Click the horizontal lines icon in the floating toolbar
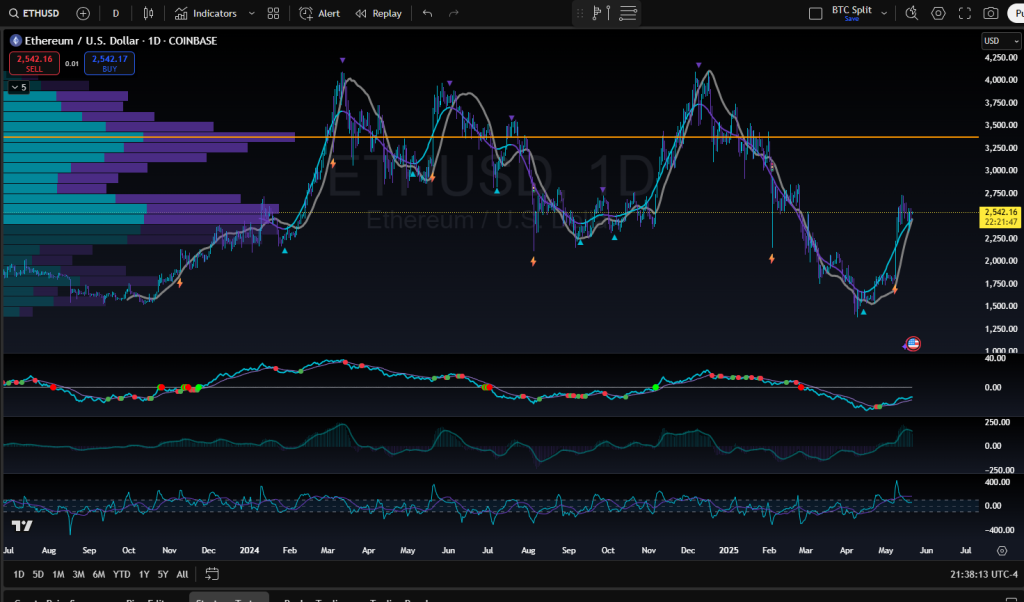 click(x=628, y=13)
